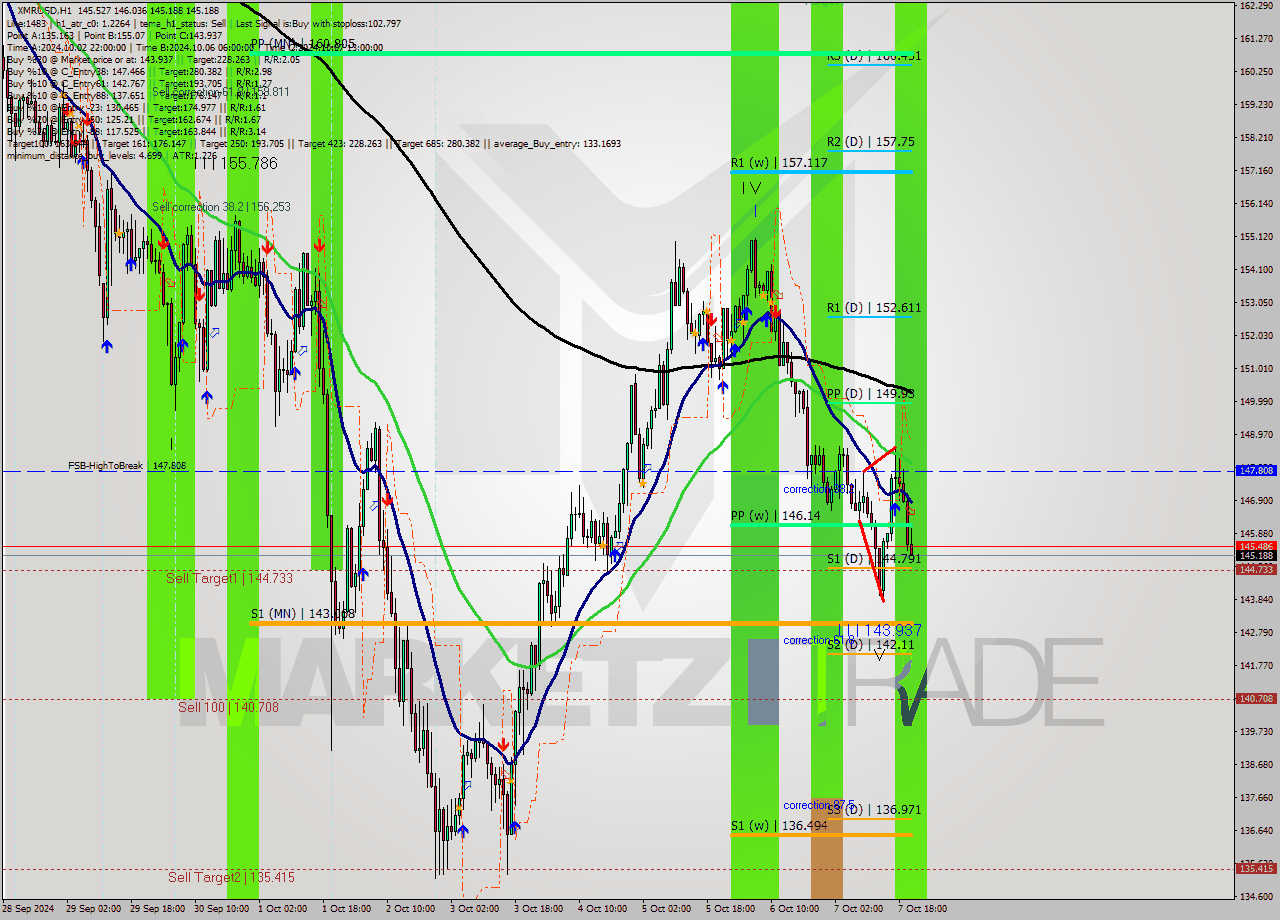Click the black 145.188 current price tag
This screenshot has height=920, width=1280.
[1256, 555]
